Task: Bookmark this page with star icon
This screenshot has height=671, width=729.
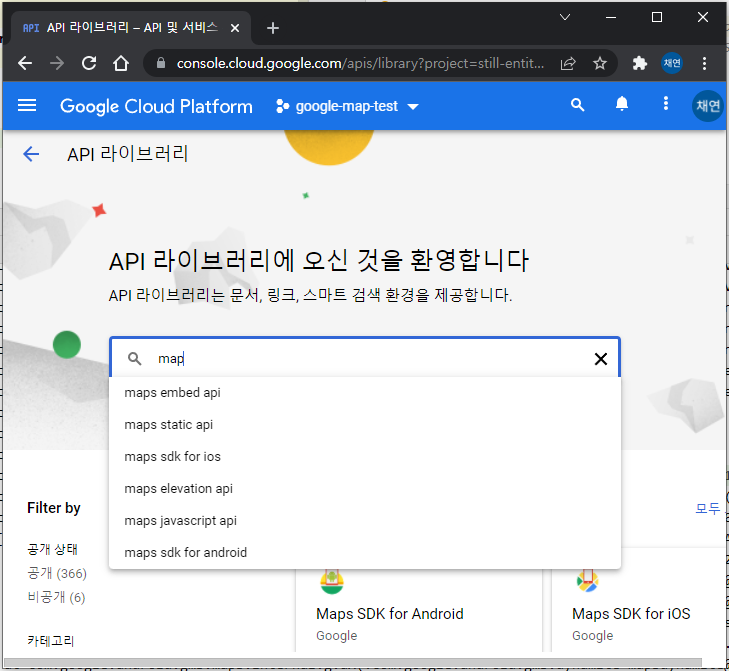Action: coord(600,63)
